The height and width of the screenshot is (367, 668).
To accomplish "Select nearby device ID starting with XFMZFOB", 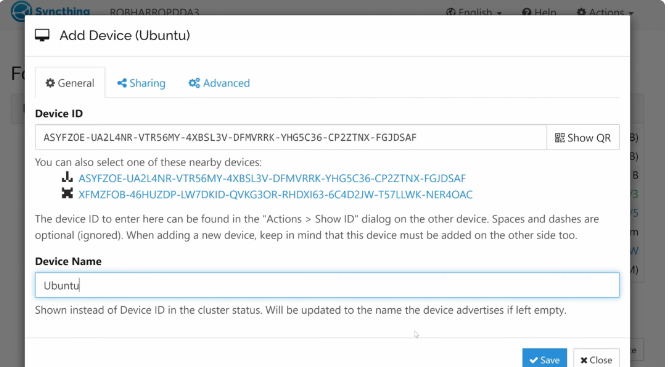I will click(x=275, y=195).
